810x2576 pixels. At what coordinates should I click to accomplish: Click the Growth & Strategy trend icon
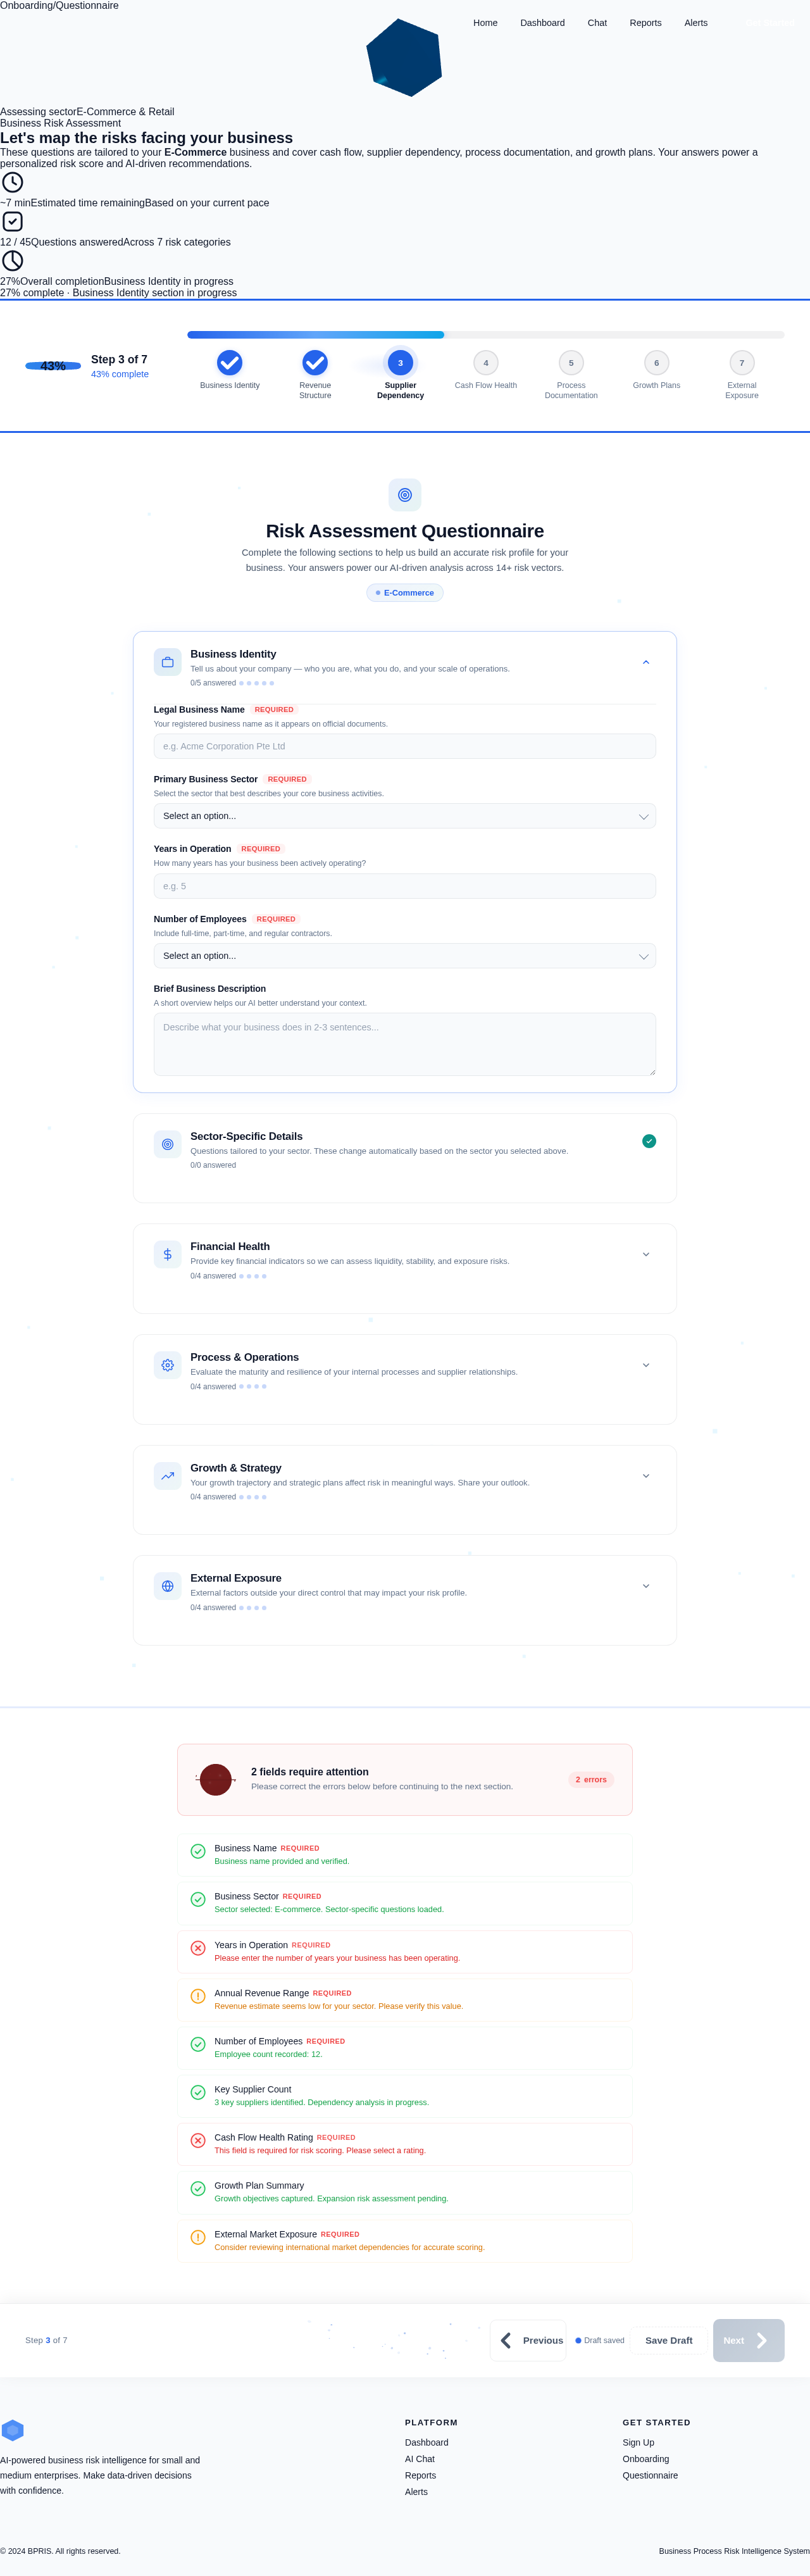pyautogui.click(x=167, y=1476)
